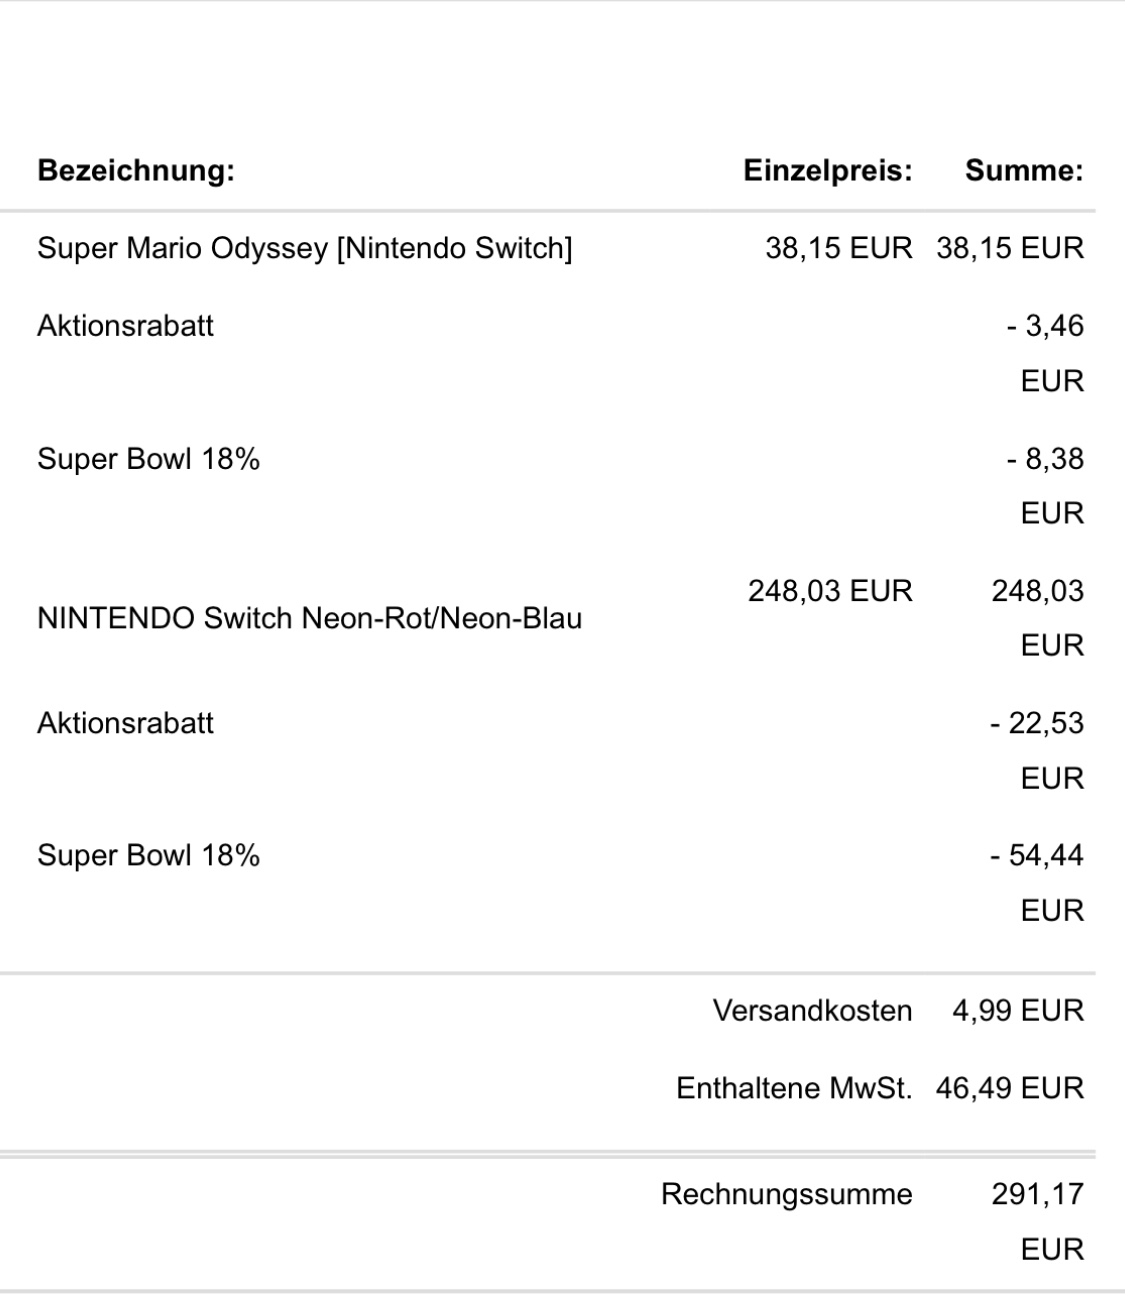Click first Super Bowl 18% label
1125x1294 pixels.
pos(148,459)
